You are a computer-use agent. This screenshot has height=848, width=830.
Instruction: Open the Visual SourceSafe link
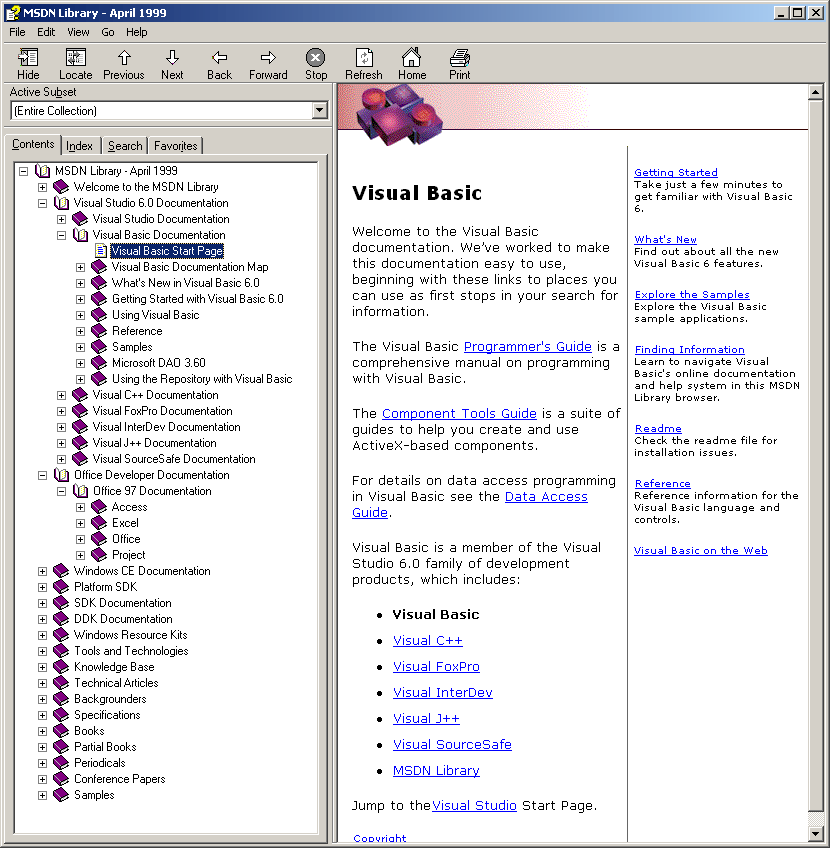pos(452,744)
